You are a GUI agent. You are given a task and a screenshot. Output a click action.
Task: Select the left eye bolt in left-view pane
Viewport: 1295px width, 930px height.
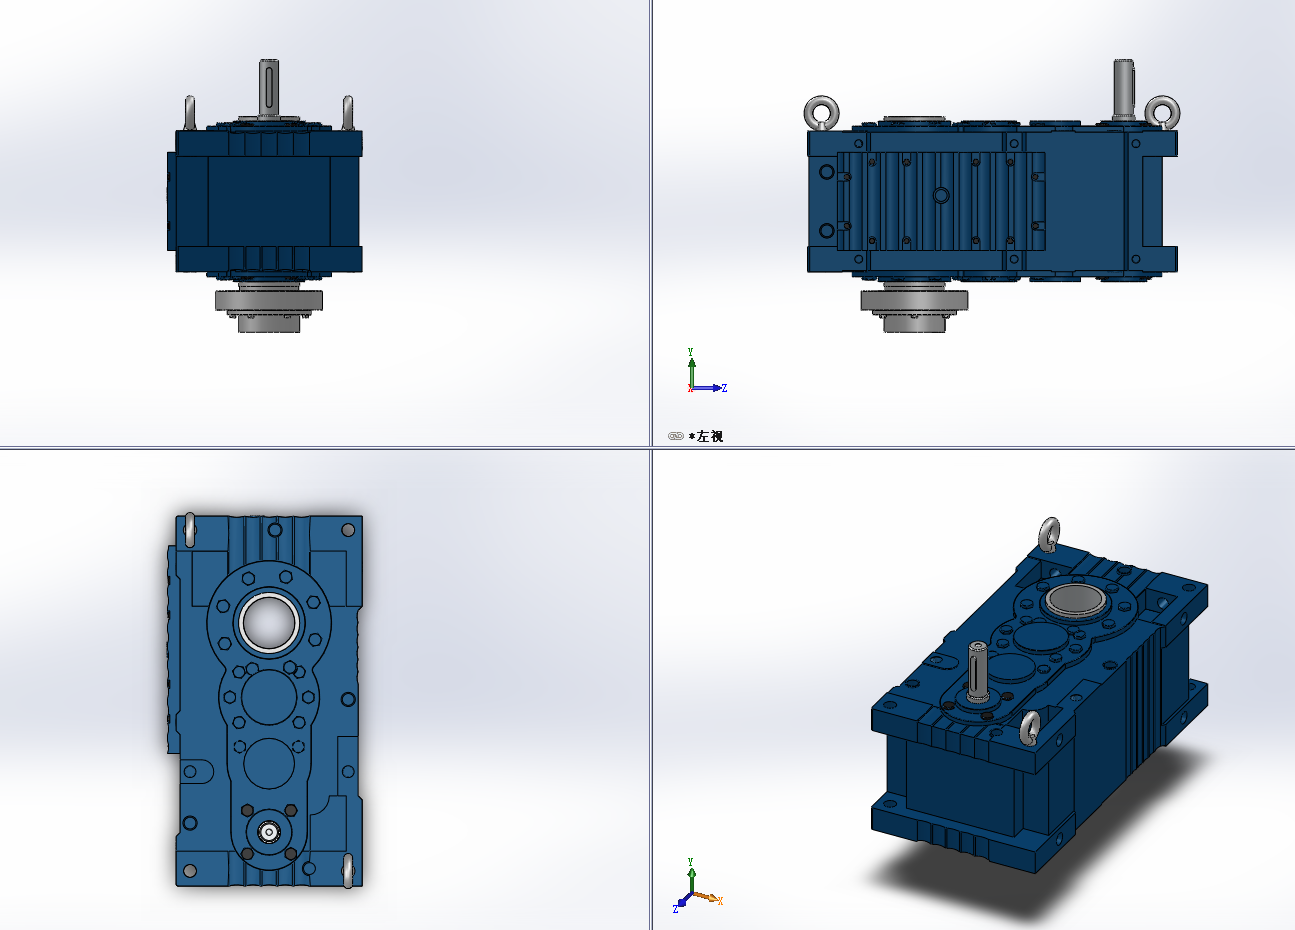click(x=822, y=111)
